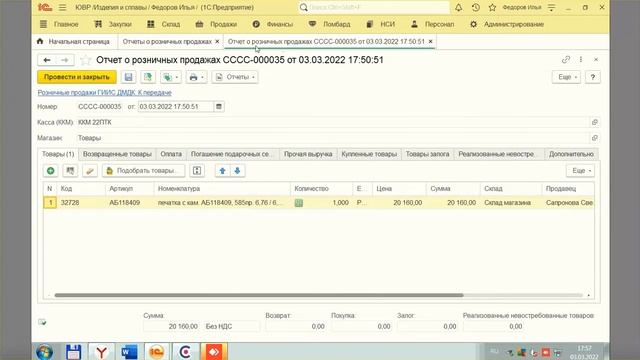Switch to Начальная страница tab

(x=74, y=42)
